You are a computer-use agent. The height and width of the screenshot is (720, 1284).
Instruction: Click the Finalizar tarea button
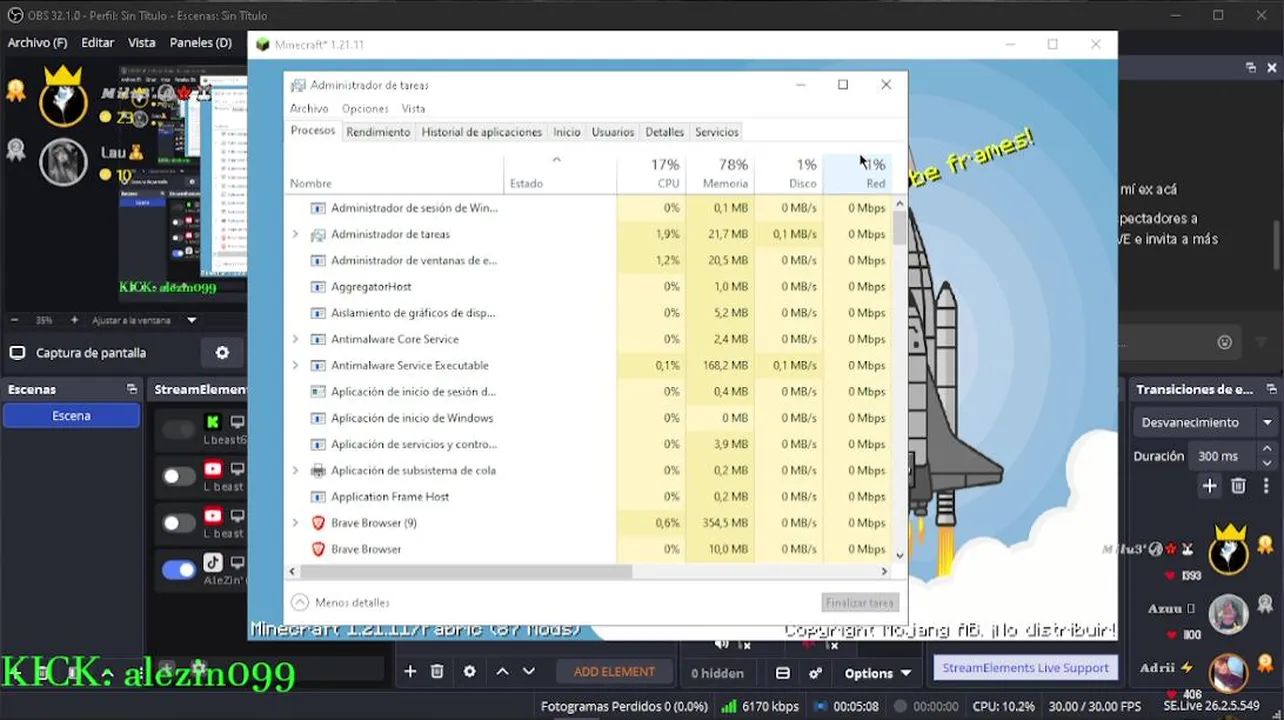(860, 603)
